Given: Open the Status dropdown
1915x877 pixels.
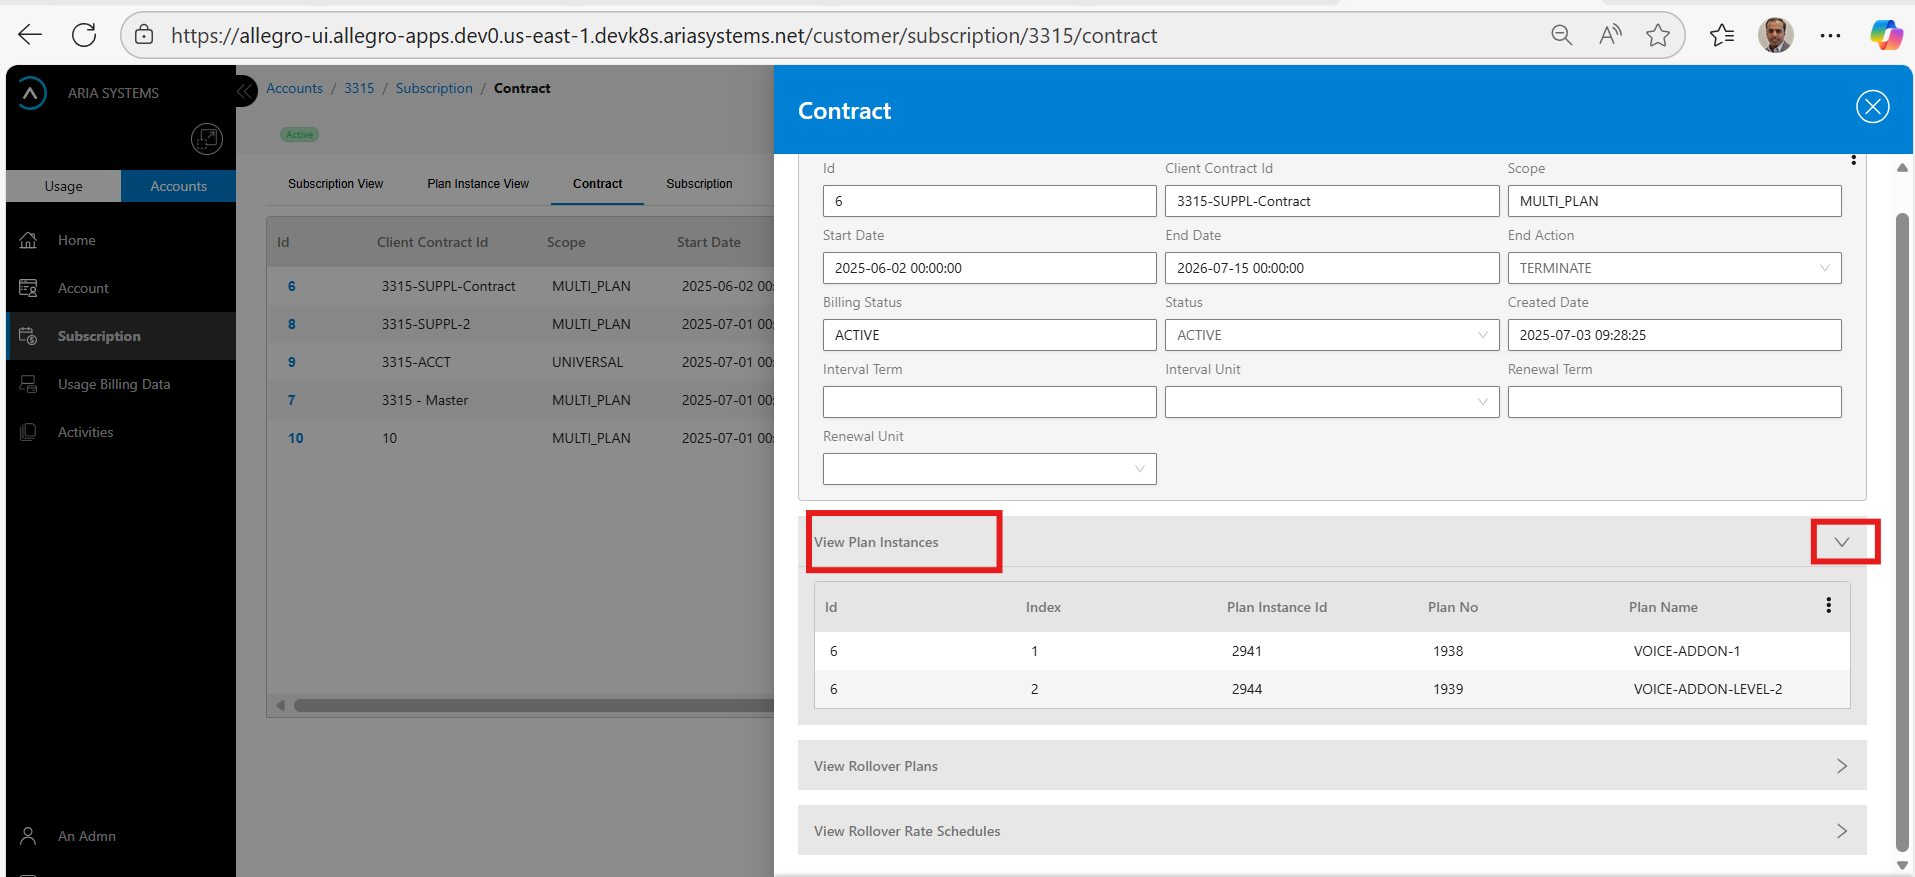Looking at the screenshot, I should 1331,335.
